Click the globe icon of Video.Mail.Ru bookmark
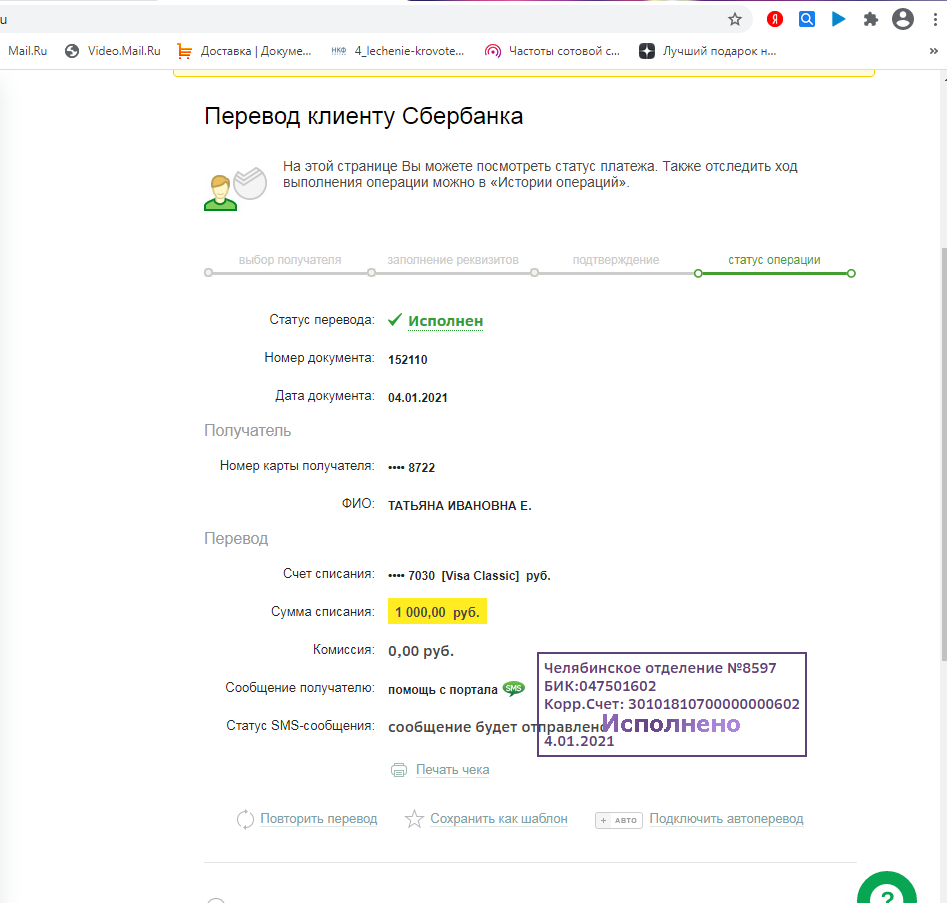 point(72,51)
